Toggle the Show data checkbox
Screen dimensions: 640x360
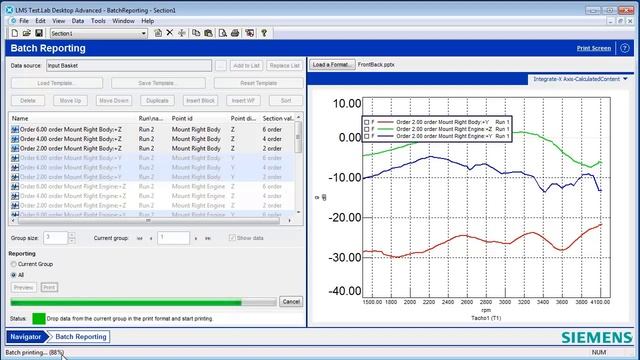coord(232,238)
